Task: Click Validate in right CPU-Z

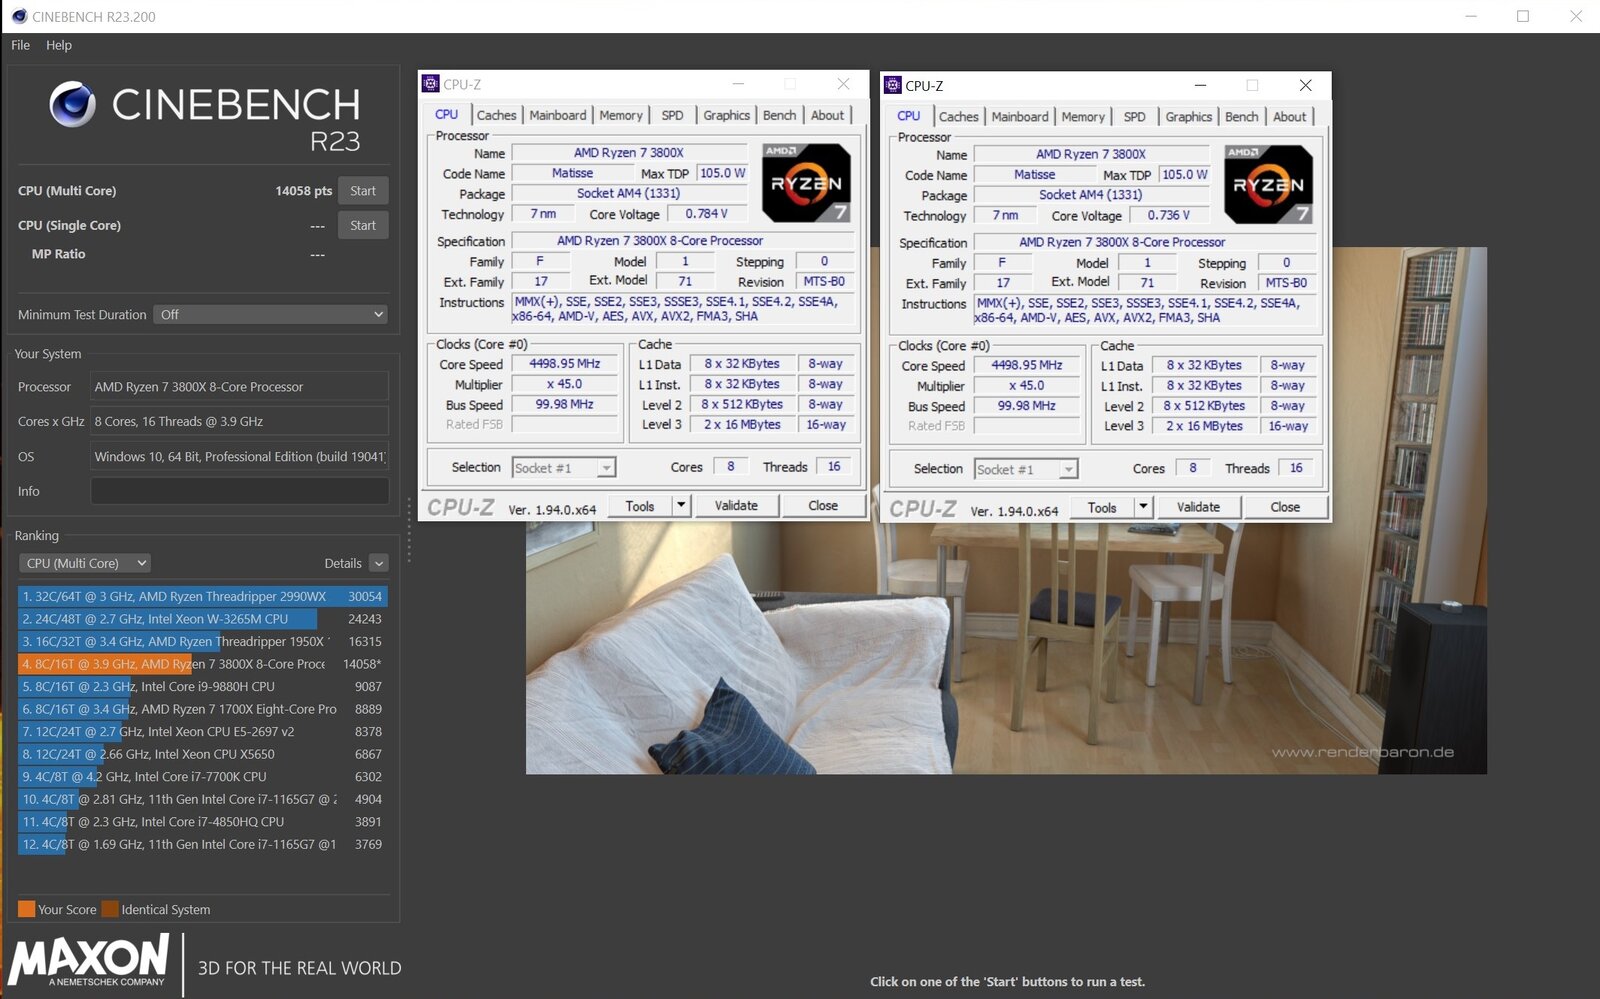Action: [1198, 508]
